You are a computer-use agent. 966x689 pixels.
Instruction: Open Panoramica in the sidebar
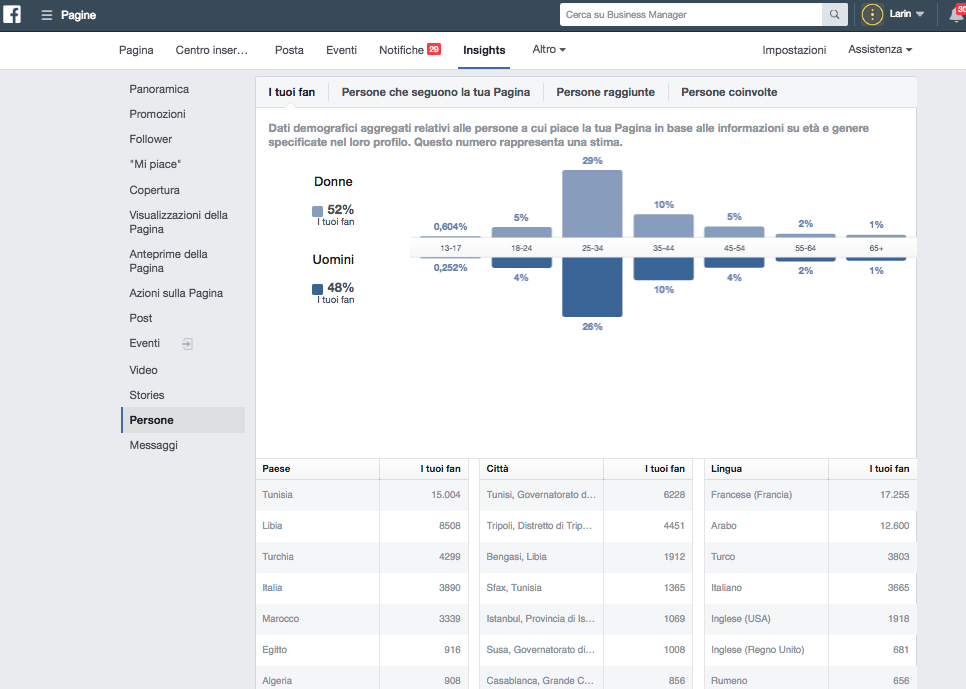(159, 89)
